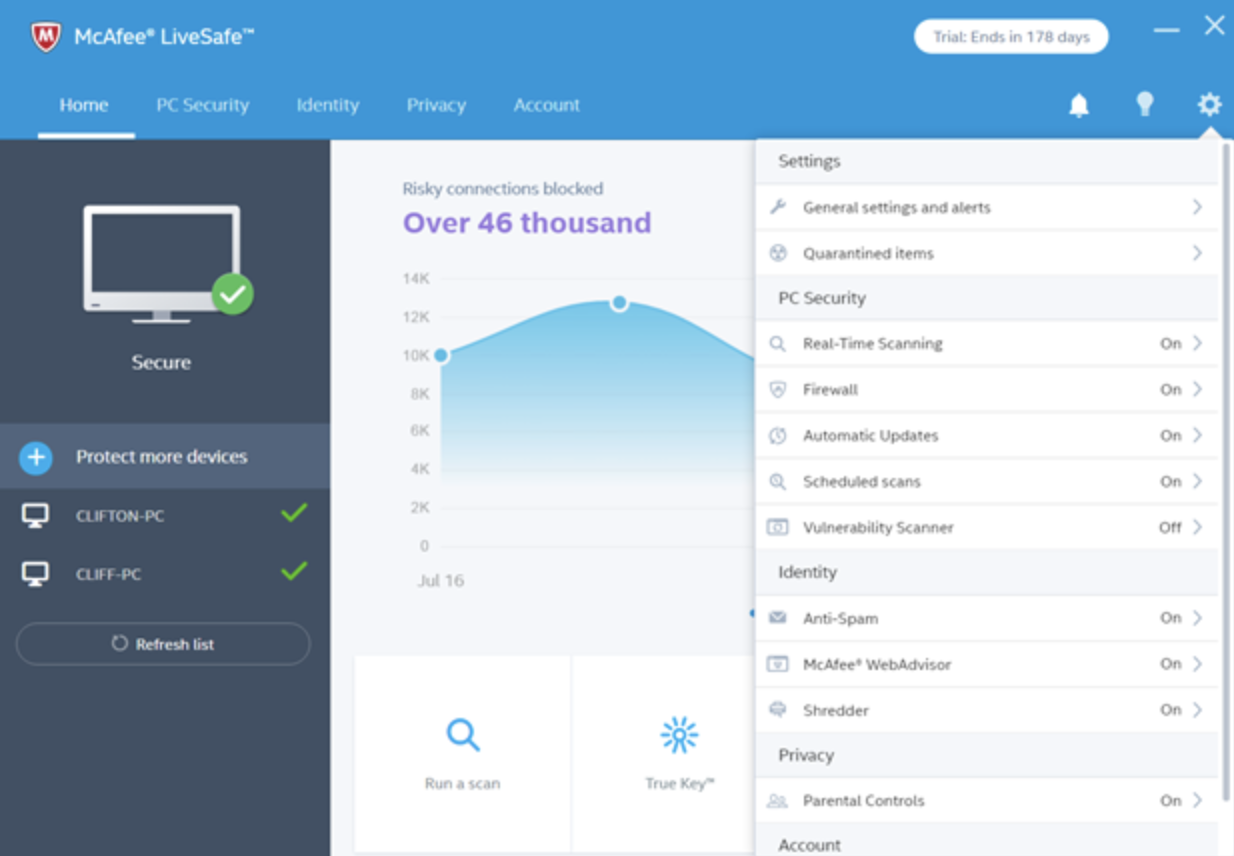Click Parental Controls On status
Viewport: 1234px width, 856px height.
pos(1171,801)
